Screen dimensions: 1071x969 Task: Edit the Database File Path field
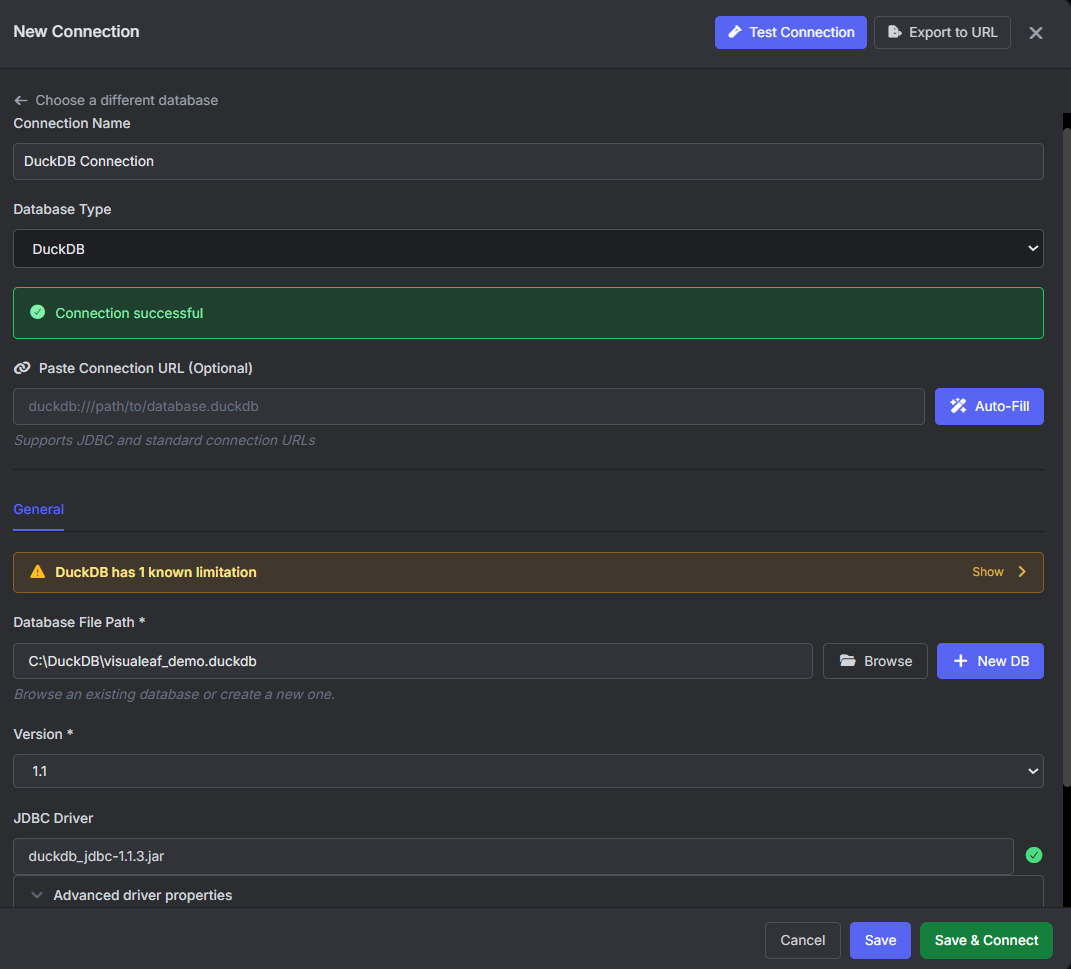click(413, 661)
